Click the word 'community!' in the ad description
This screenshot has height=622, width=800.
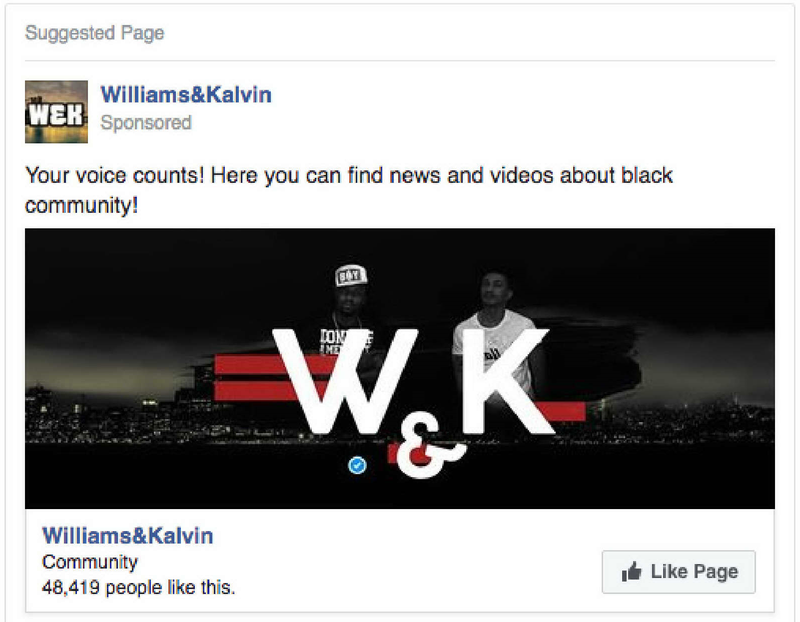point(82,206)
